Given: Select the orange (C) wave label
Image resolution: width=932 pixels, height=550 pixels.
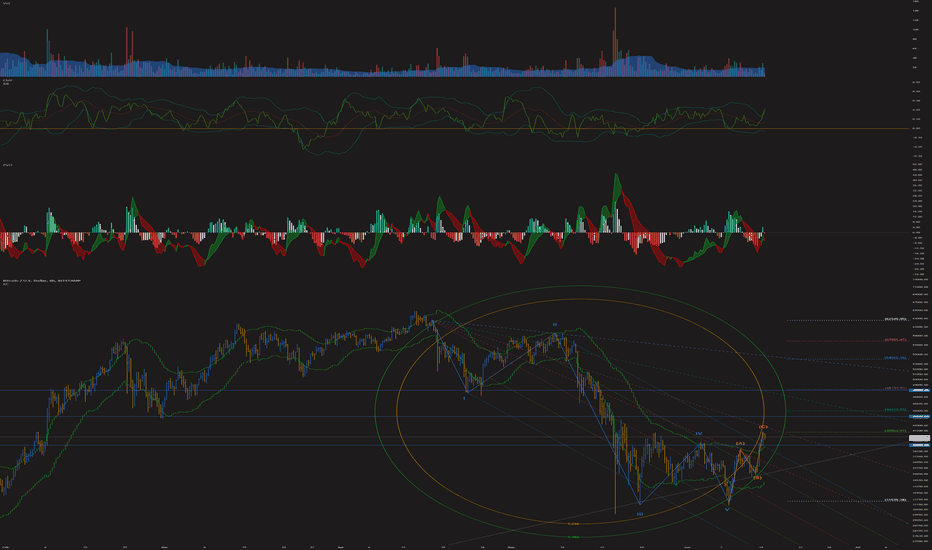Looking at the screenshot, I should [x=763, y=427].
